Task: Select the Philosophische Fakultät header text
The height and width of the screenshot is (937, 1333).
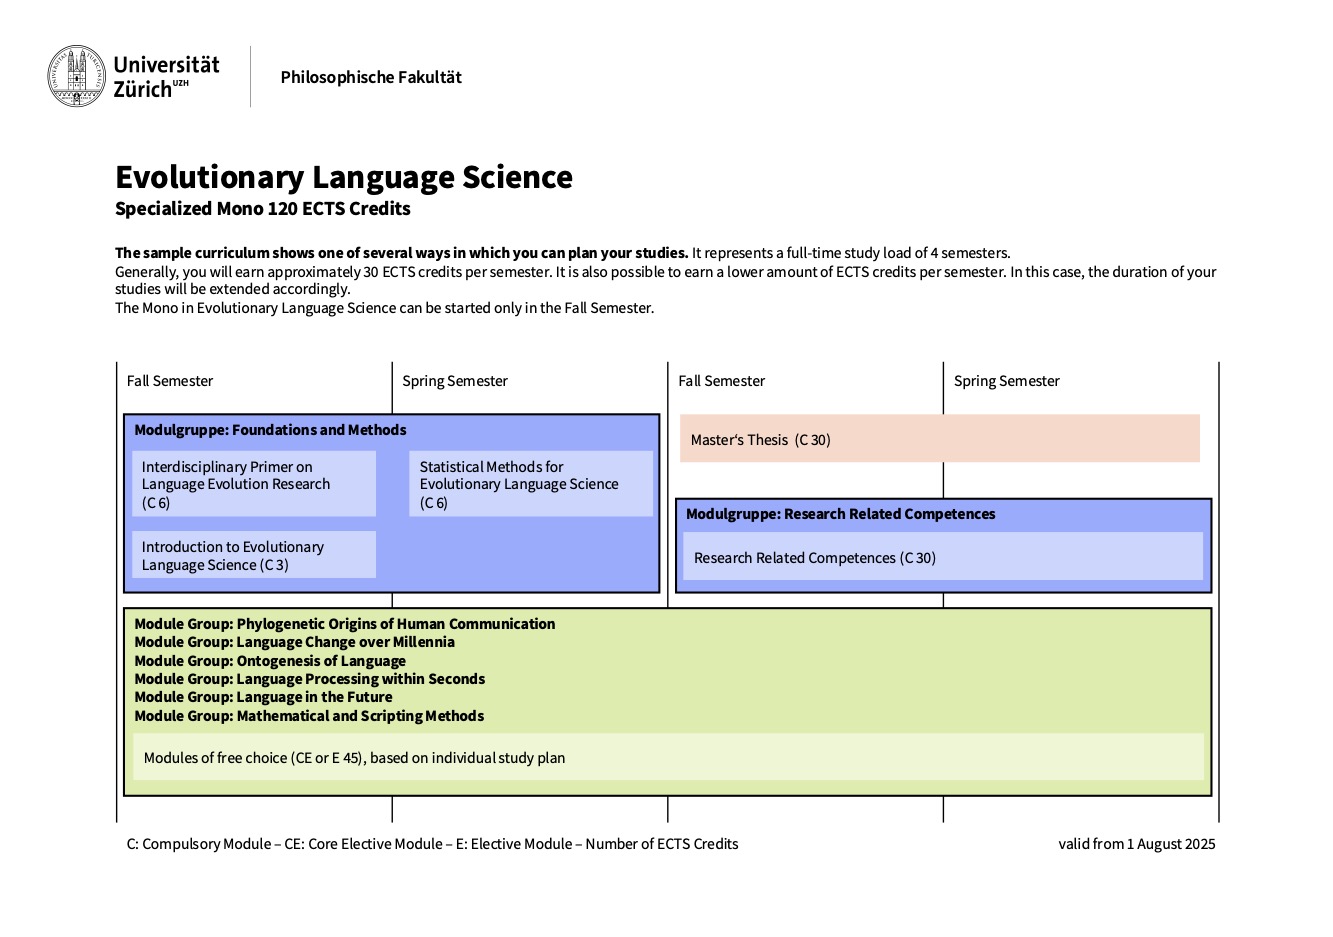Action: point(371,77)
